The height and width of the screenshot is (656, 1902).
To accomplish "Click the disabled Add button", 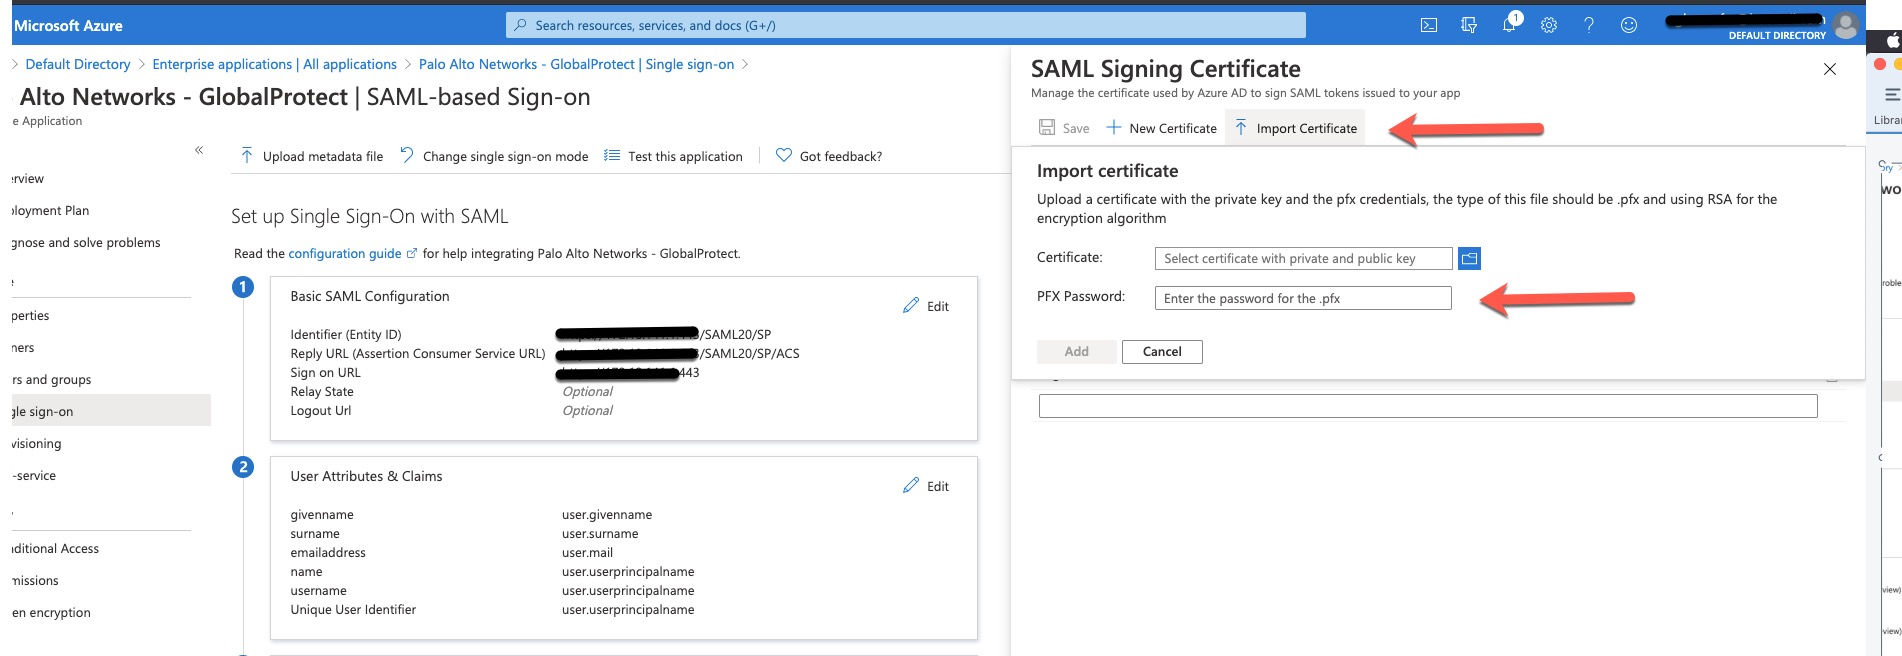I will coord(1077,352).
